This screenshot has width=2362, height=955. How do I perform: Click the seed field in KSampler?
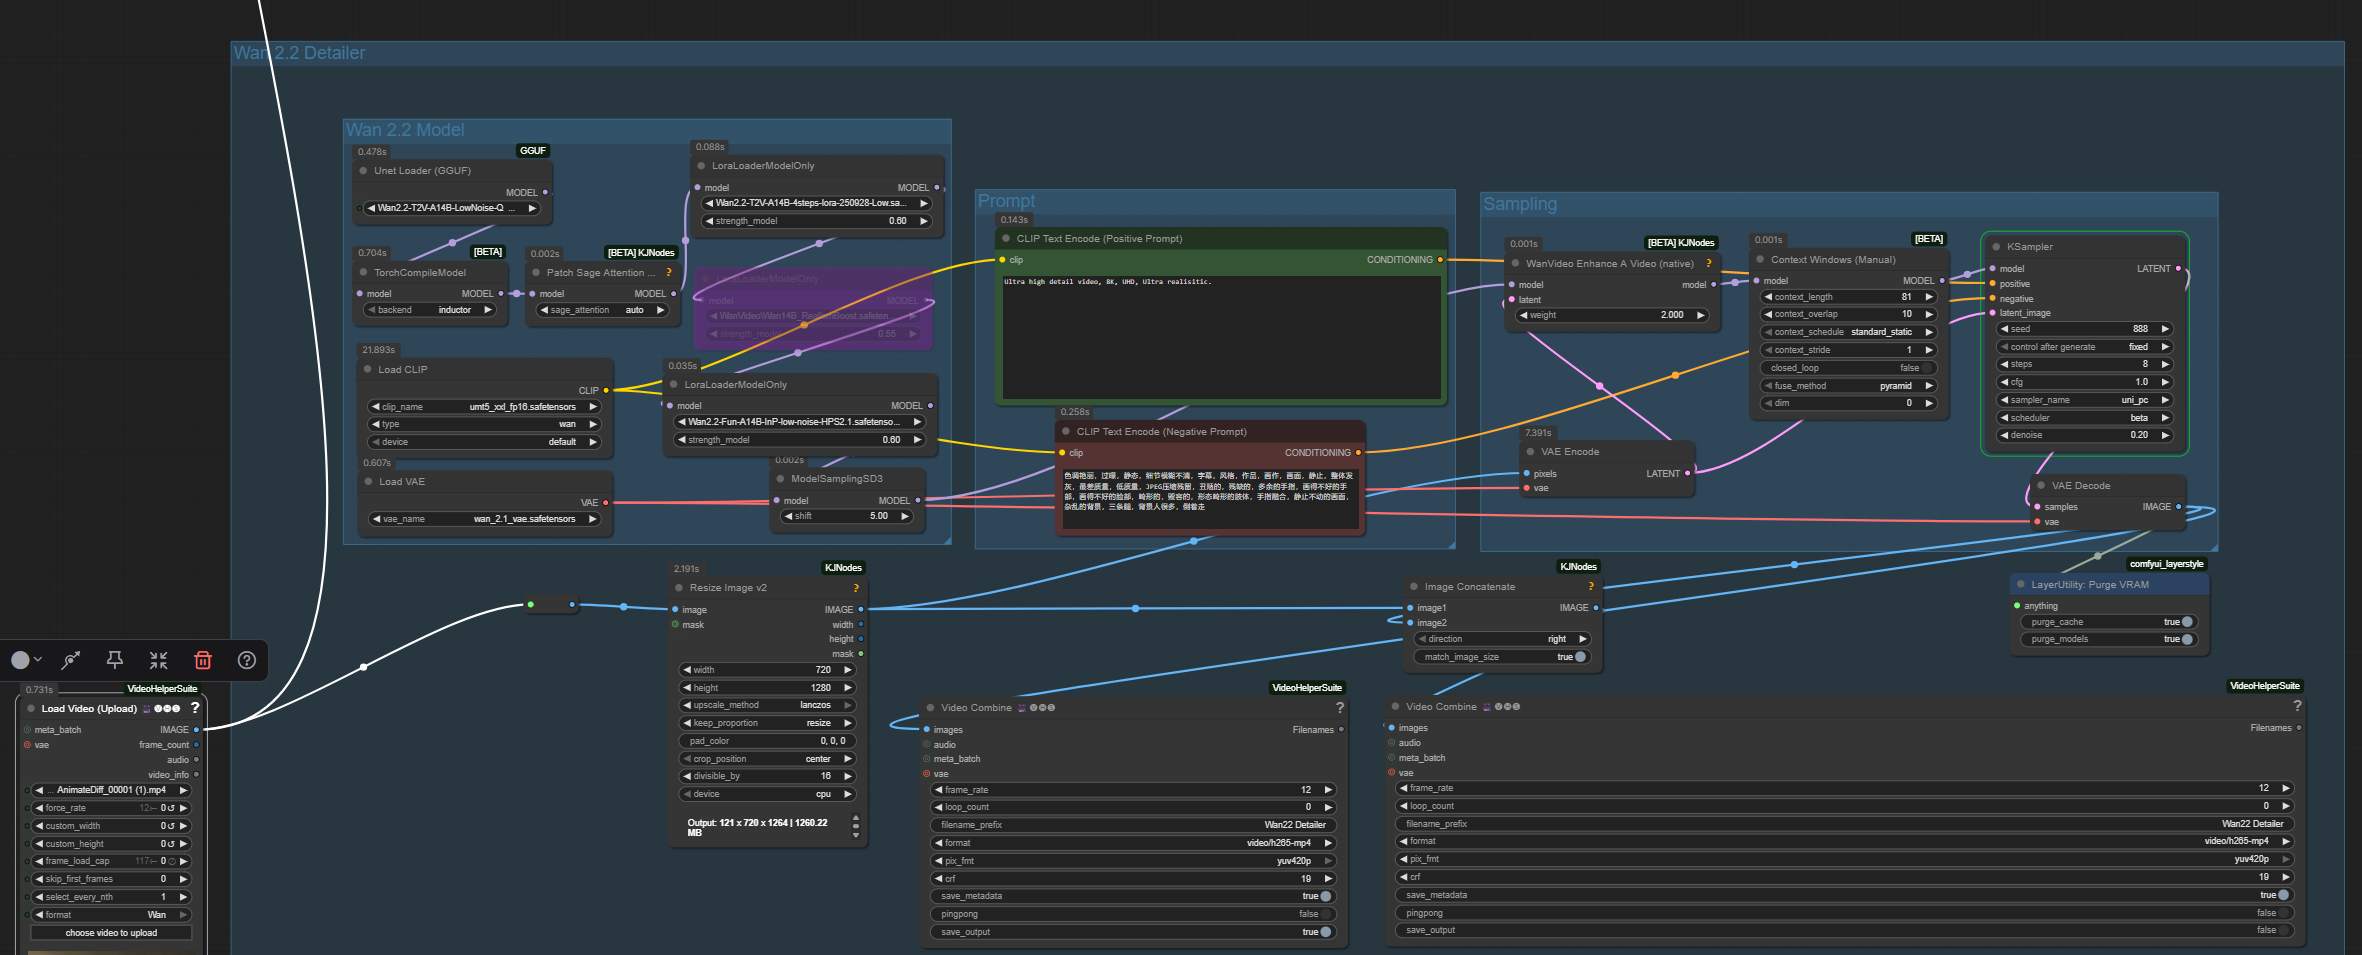click(x=2084, y=329)
